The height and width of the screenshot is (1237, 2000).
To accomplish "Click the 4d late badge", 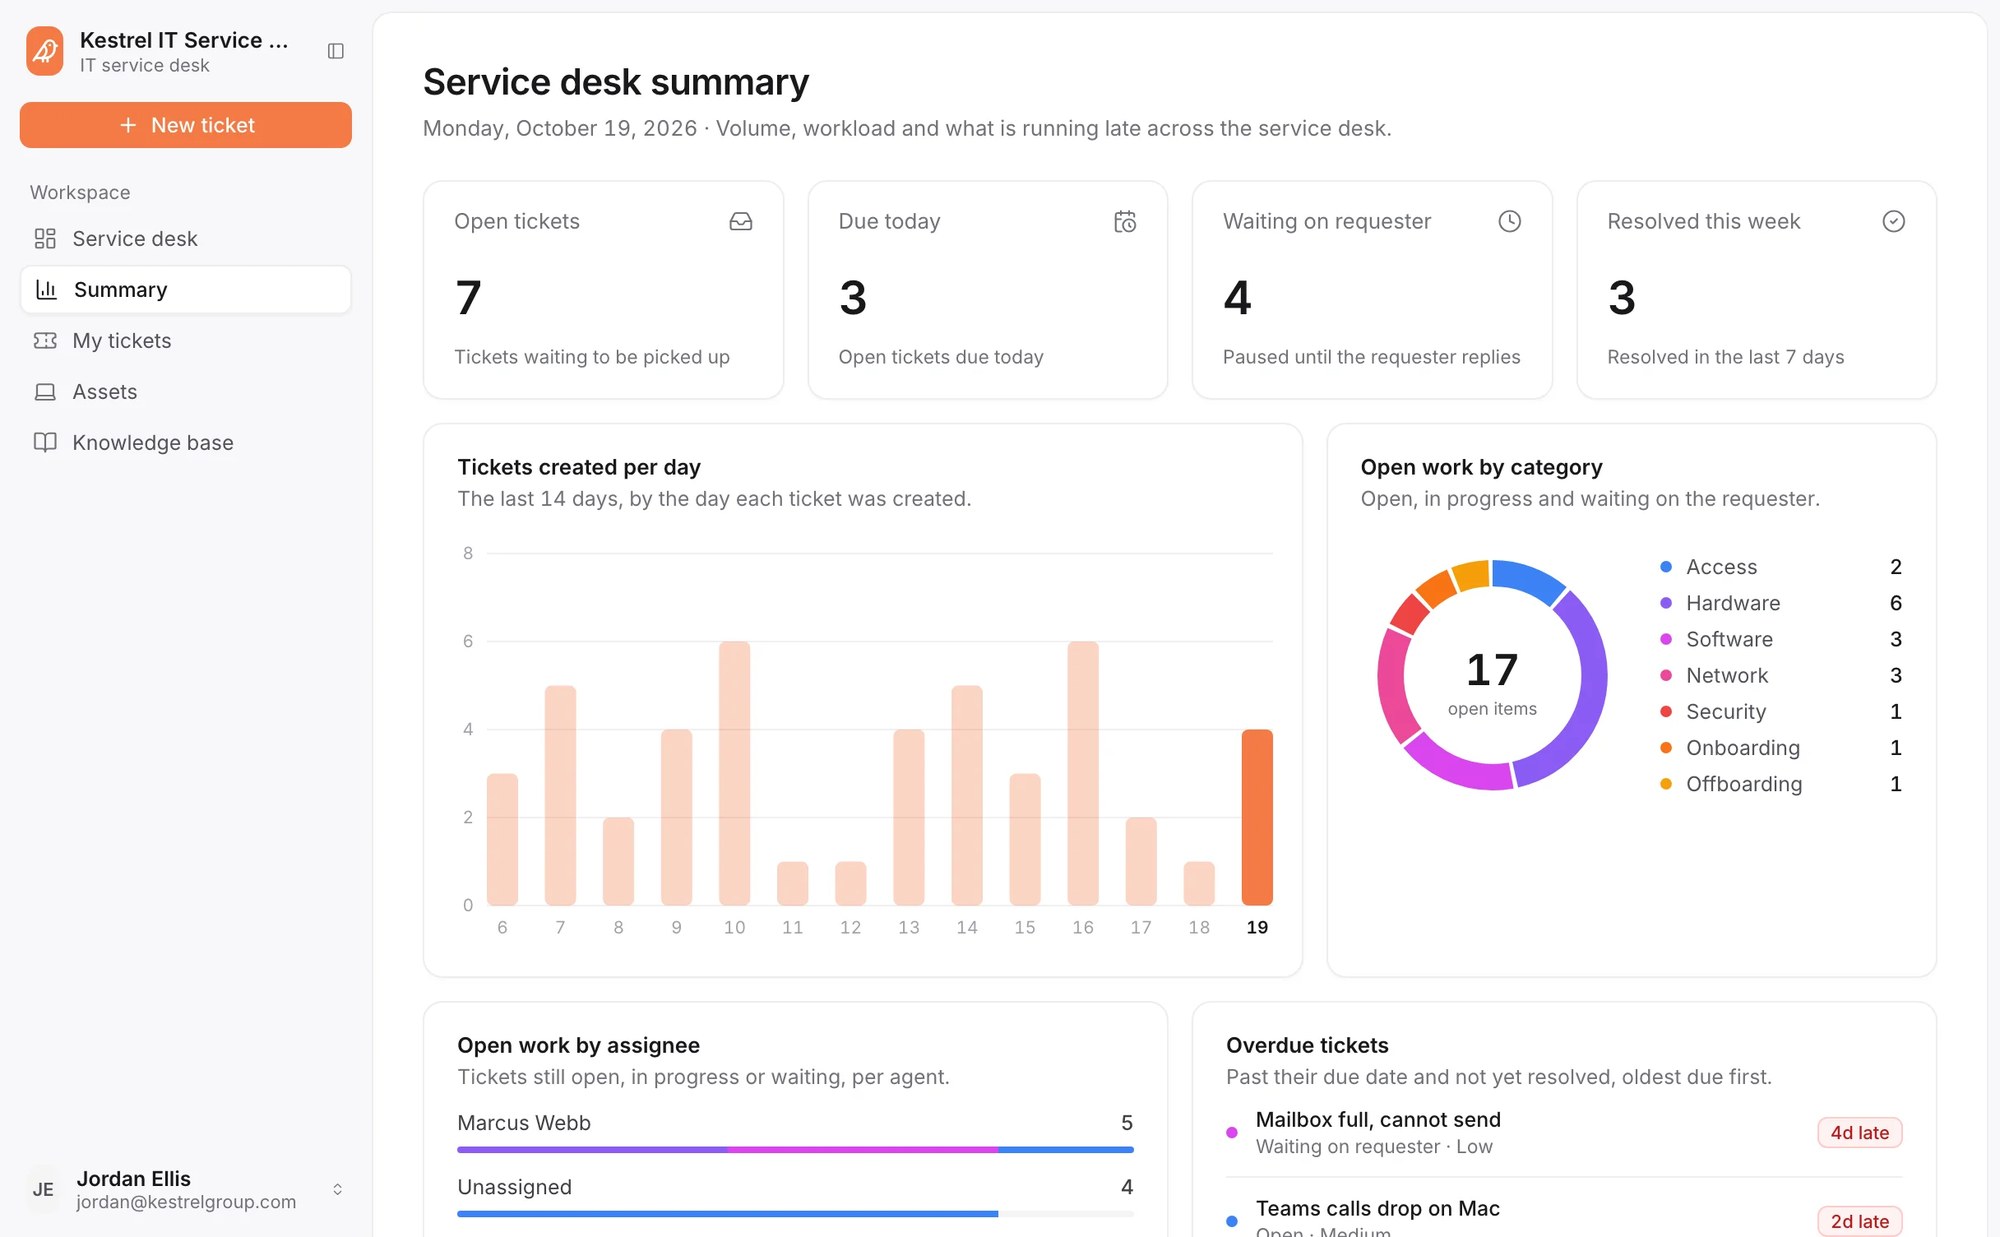I will [x=1860, y=1133].
